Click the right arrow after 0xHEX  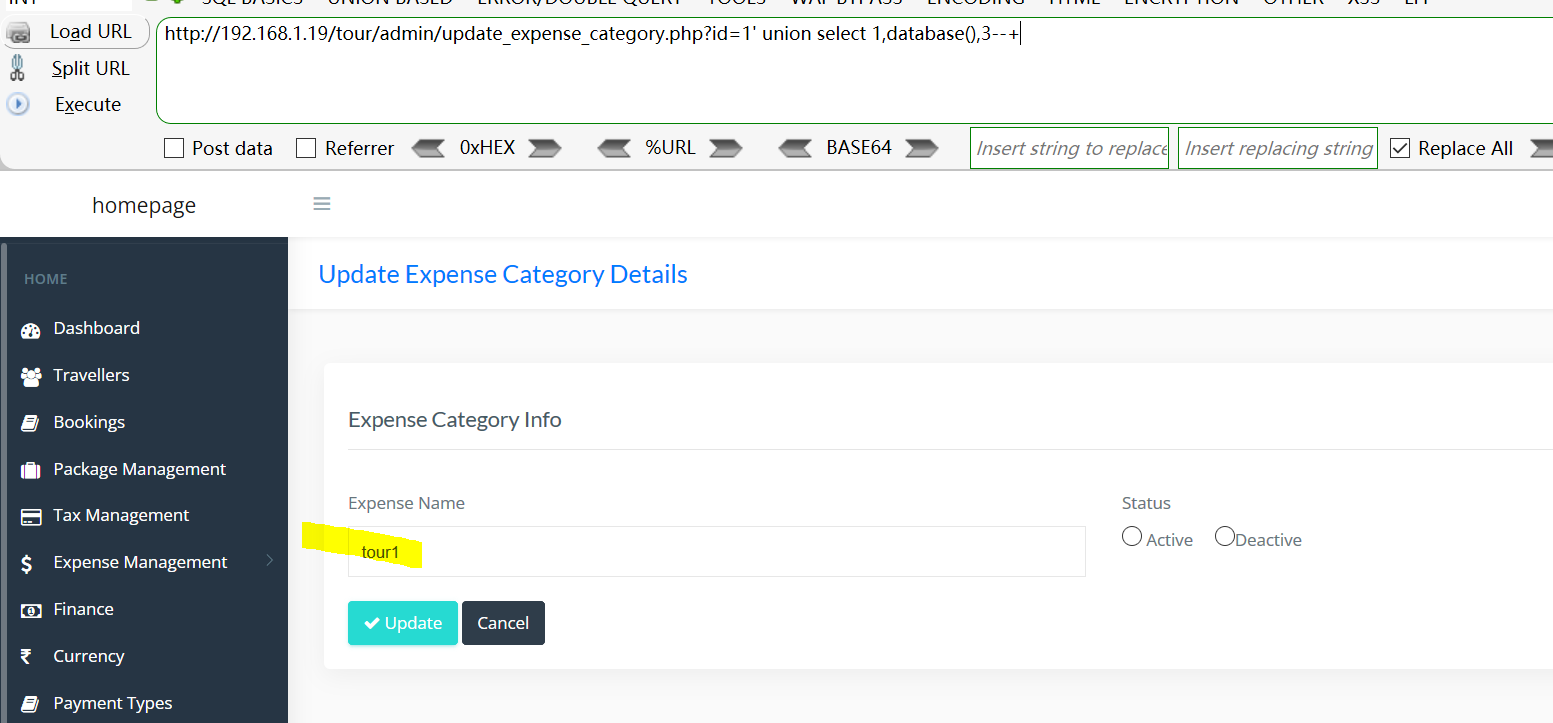coord(545,148)
